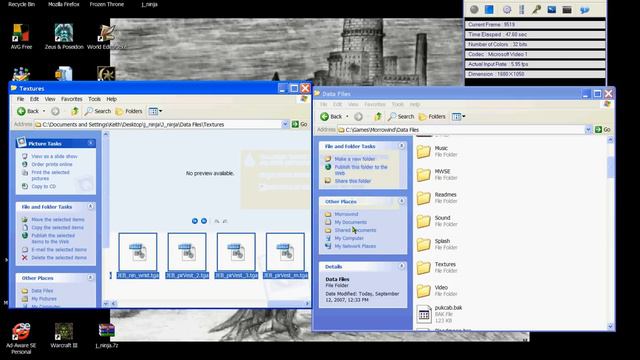Toggle Folders pane in the Data Files window
This screenshot has width=640, height=360.
[x=432, y=117]
